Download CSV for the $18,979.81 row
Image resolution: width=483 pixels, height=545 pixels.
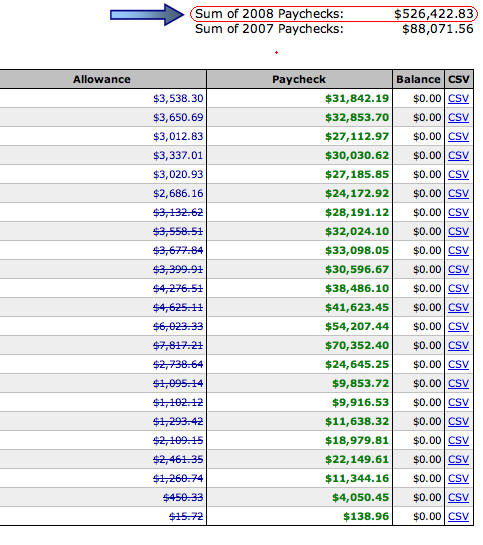coord(458,441)
